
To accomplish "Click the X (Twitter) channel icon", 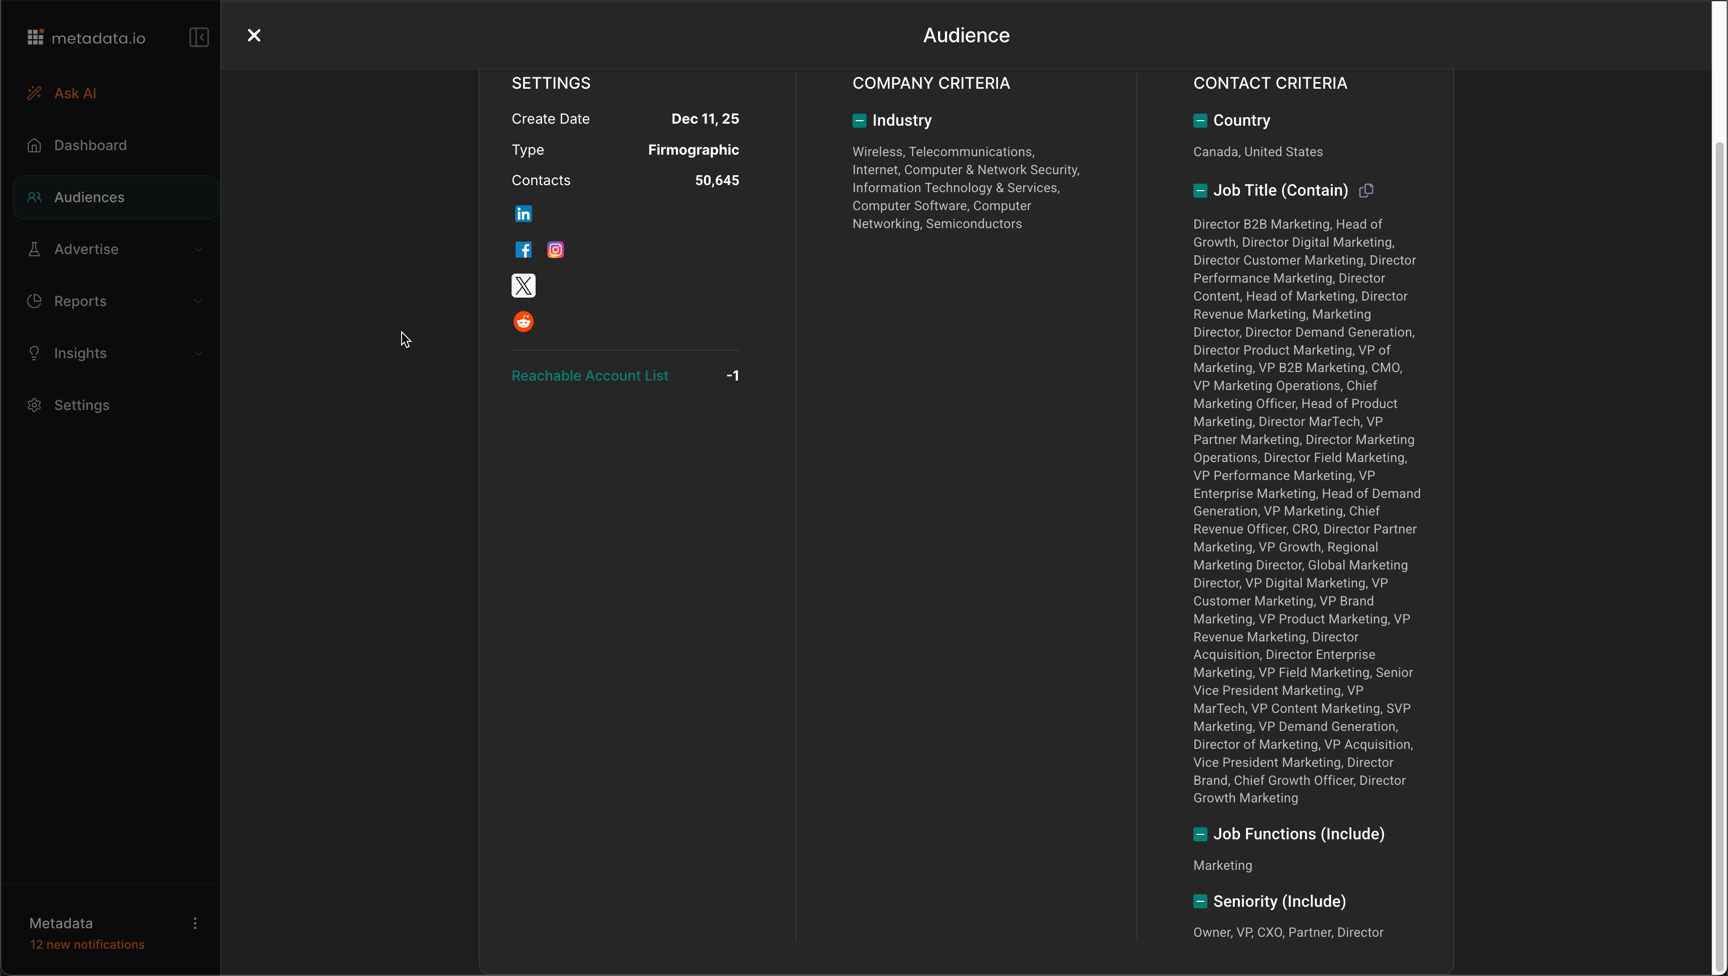I will tap(523, 286).
